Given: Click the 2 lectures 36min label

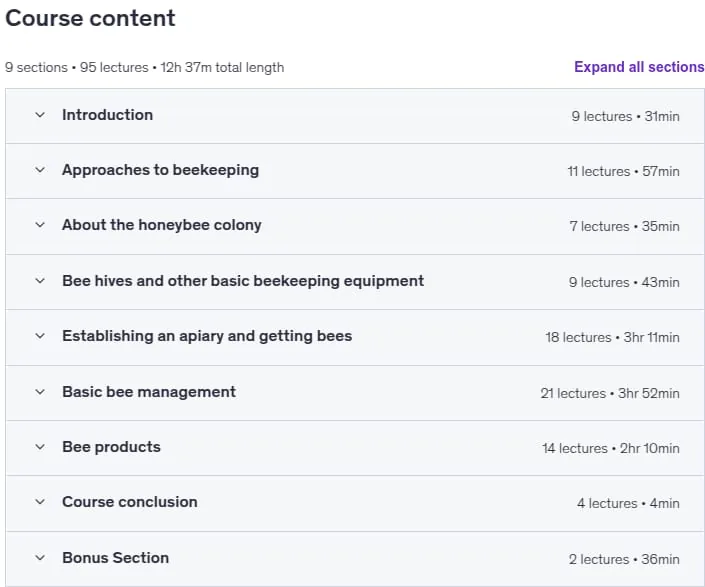Looking at the screenshot, I should [x=624, y=559].
